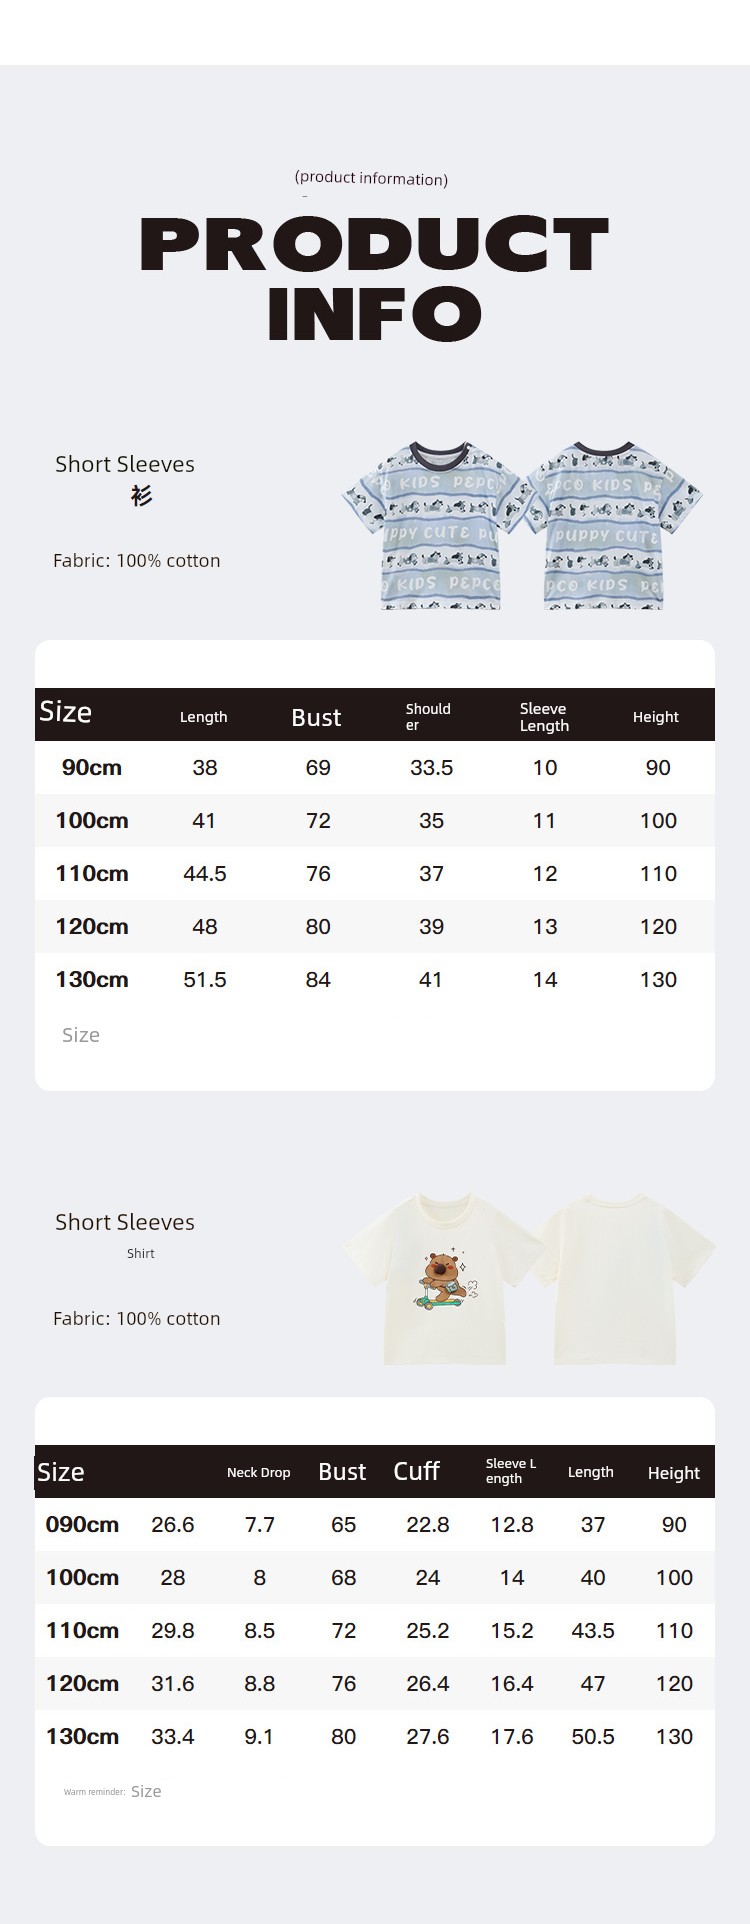Image resolution: width=750 pixels, height=1924 pixels.
Task: Select the 90cm row in first size table
Action: point(375,767)
